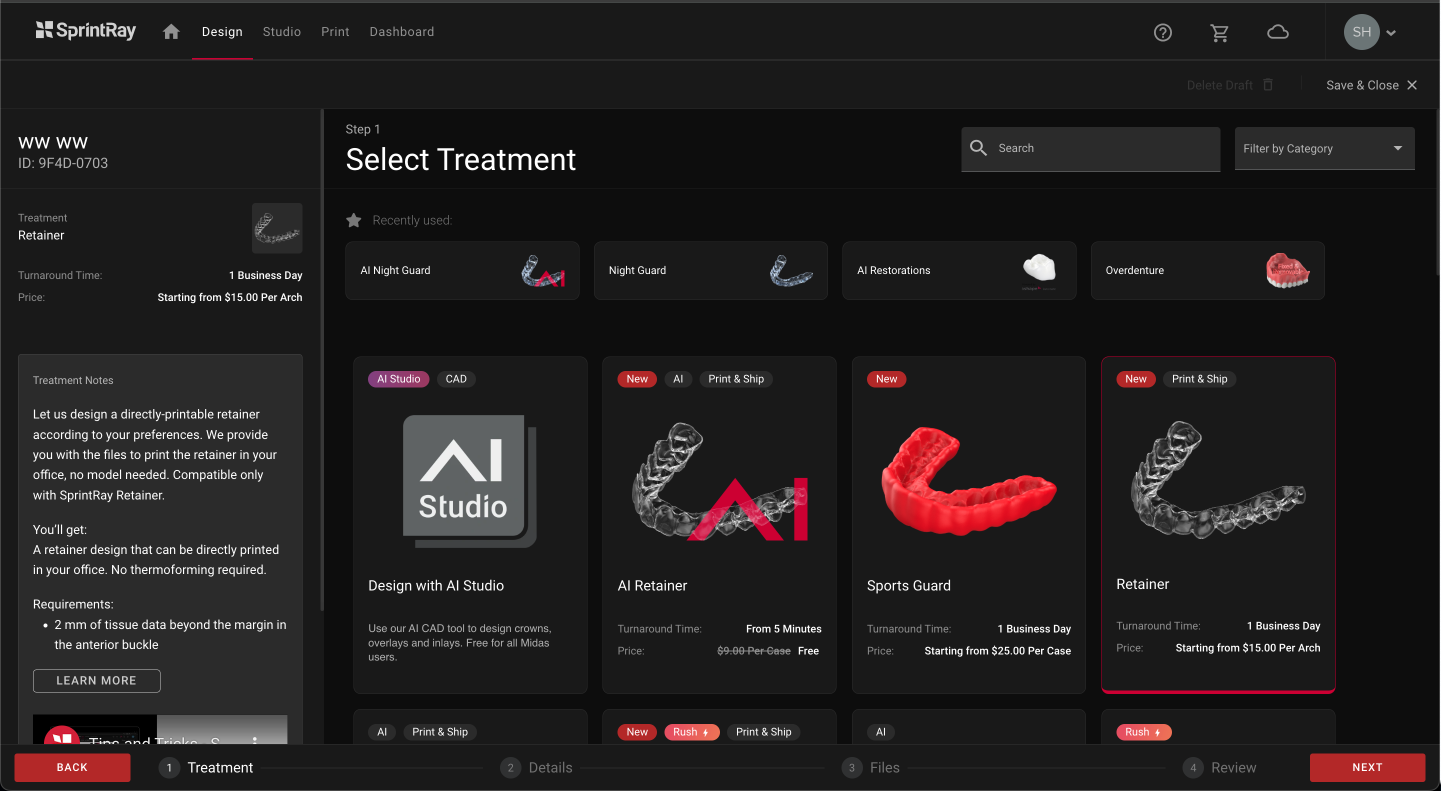Click the LEARN MORE button
This screenshot has width=1441, height=791.
tap(96, 681)
